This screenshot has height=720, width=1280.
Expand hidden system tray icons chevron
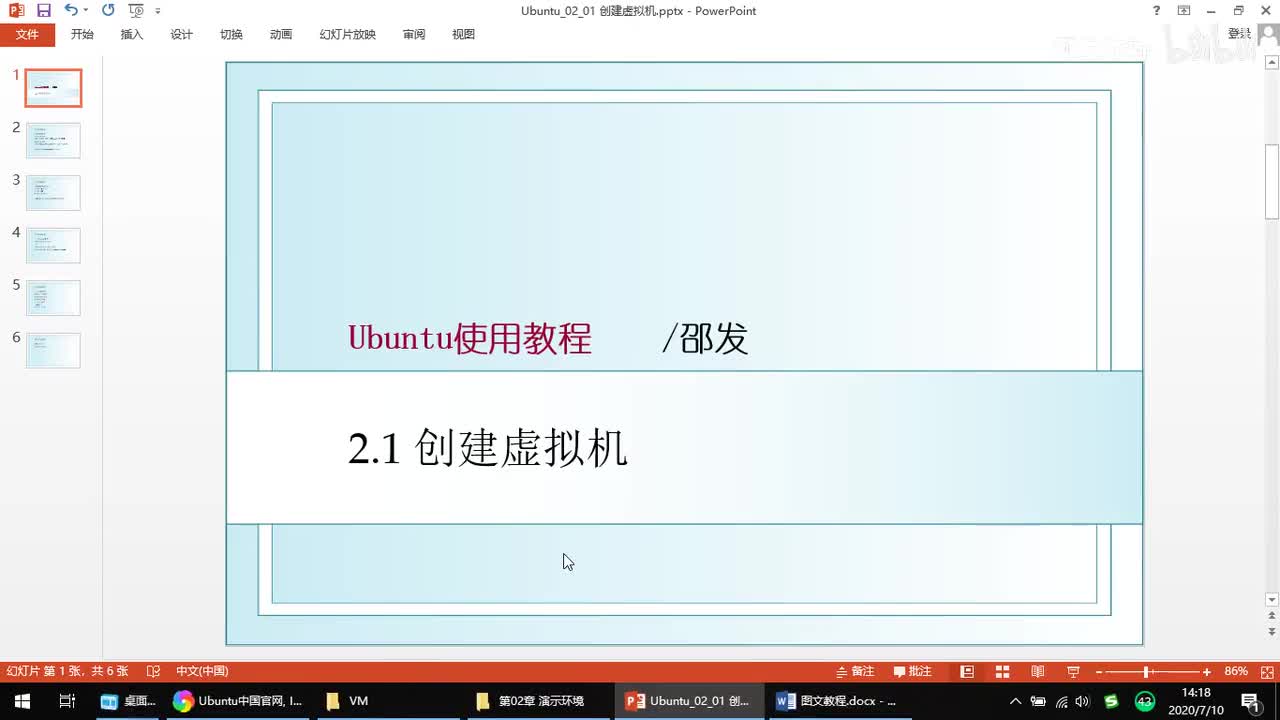1015,701
